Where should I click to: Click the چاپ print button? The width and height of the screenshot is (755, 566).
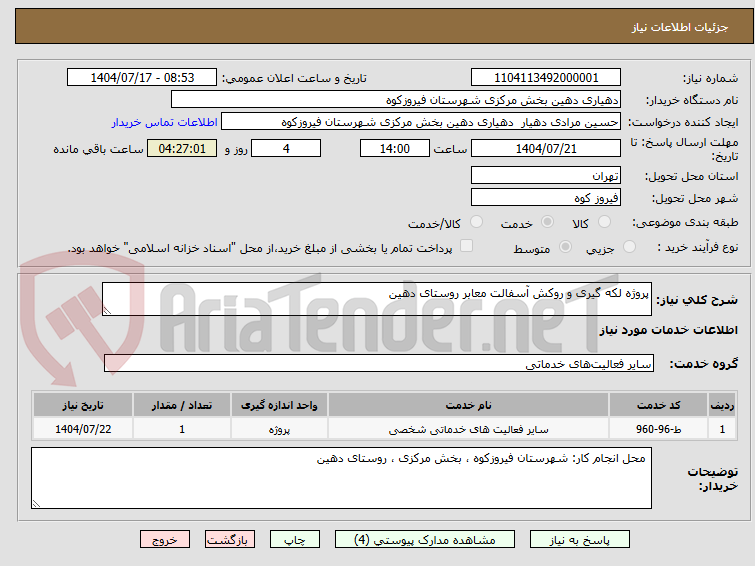tap(295, 540)
